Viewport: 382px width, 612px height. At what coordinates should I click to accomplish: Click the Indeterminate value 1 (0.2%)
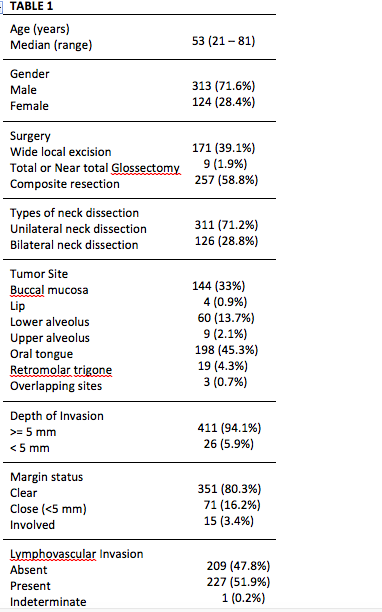(x=243, y=598)
